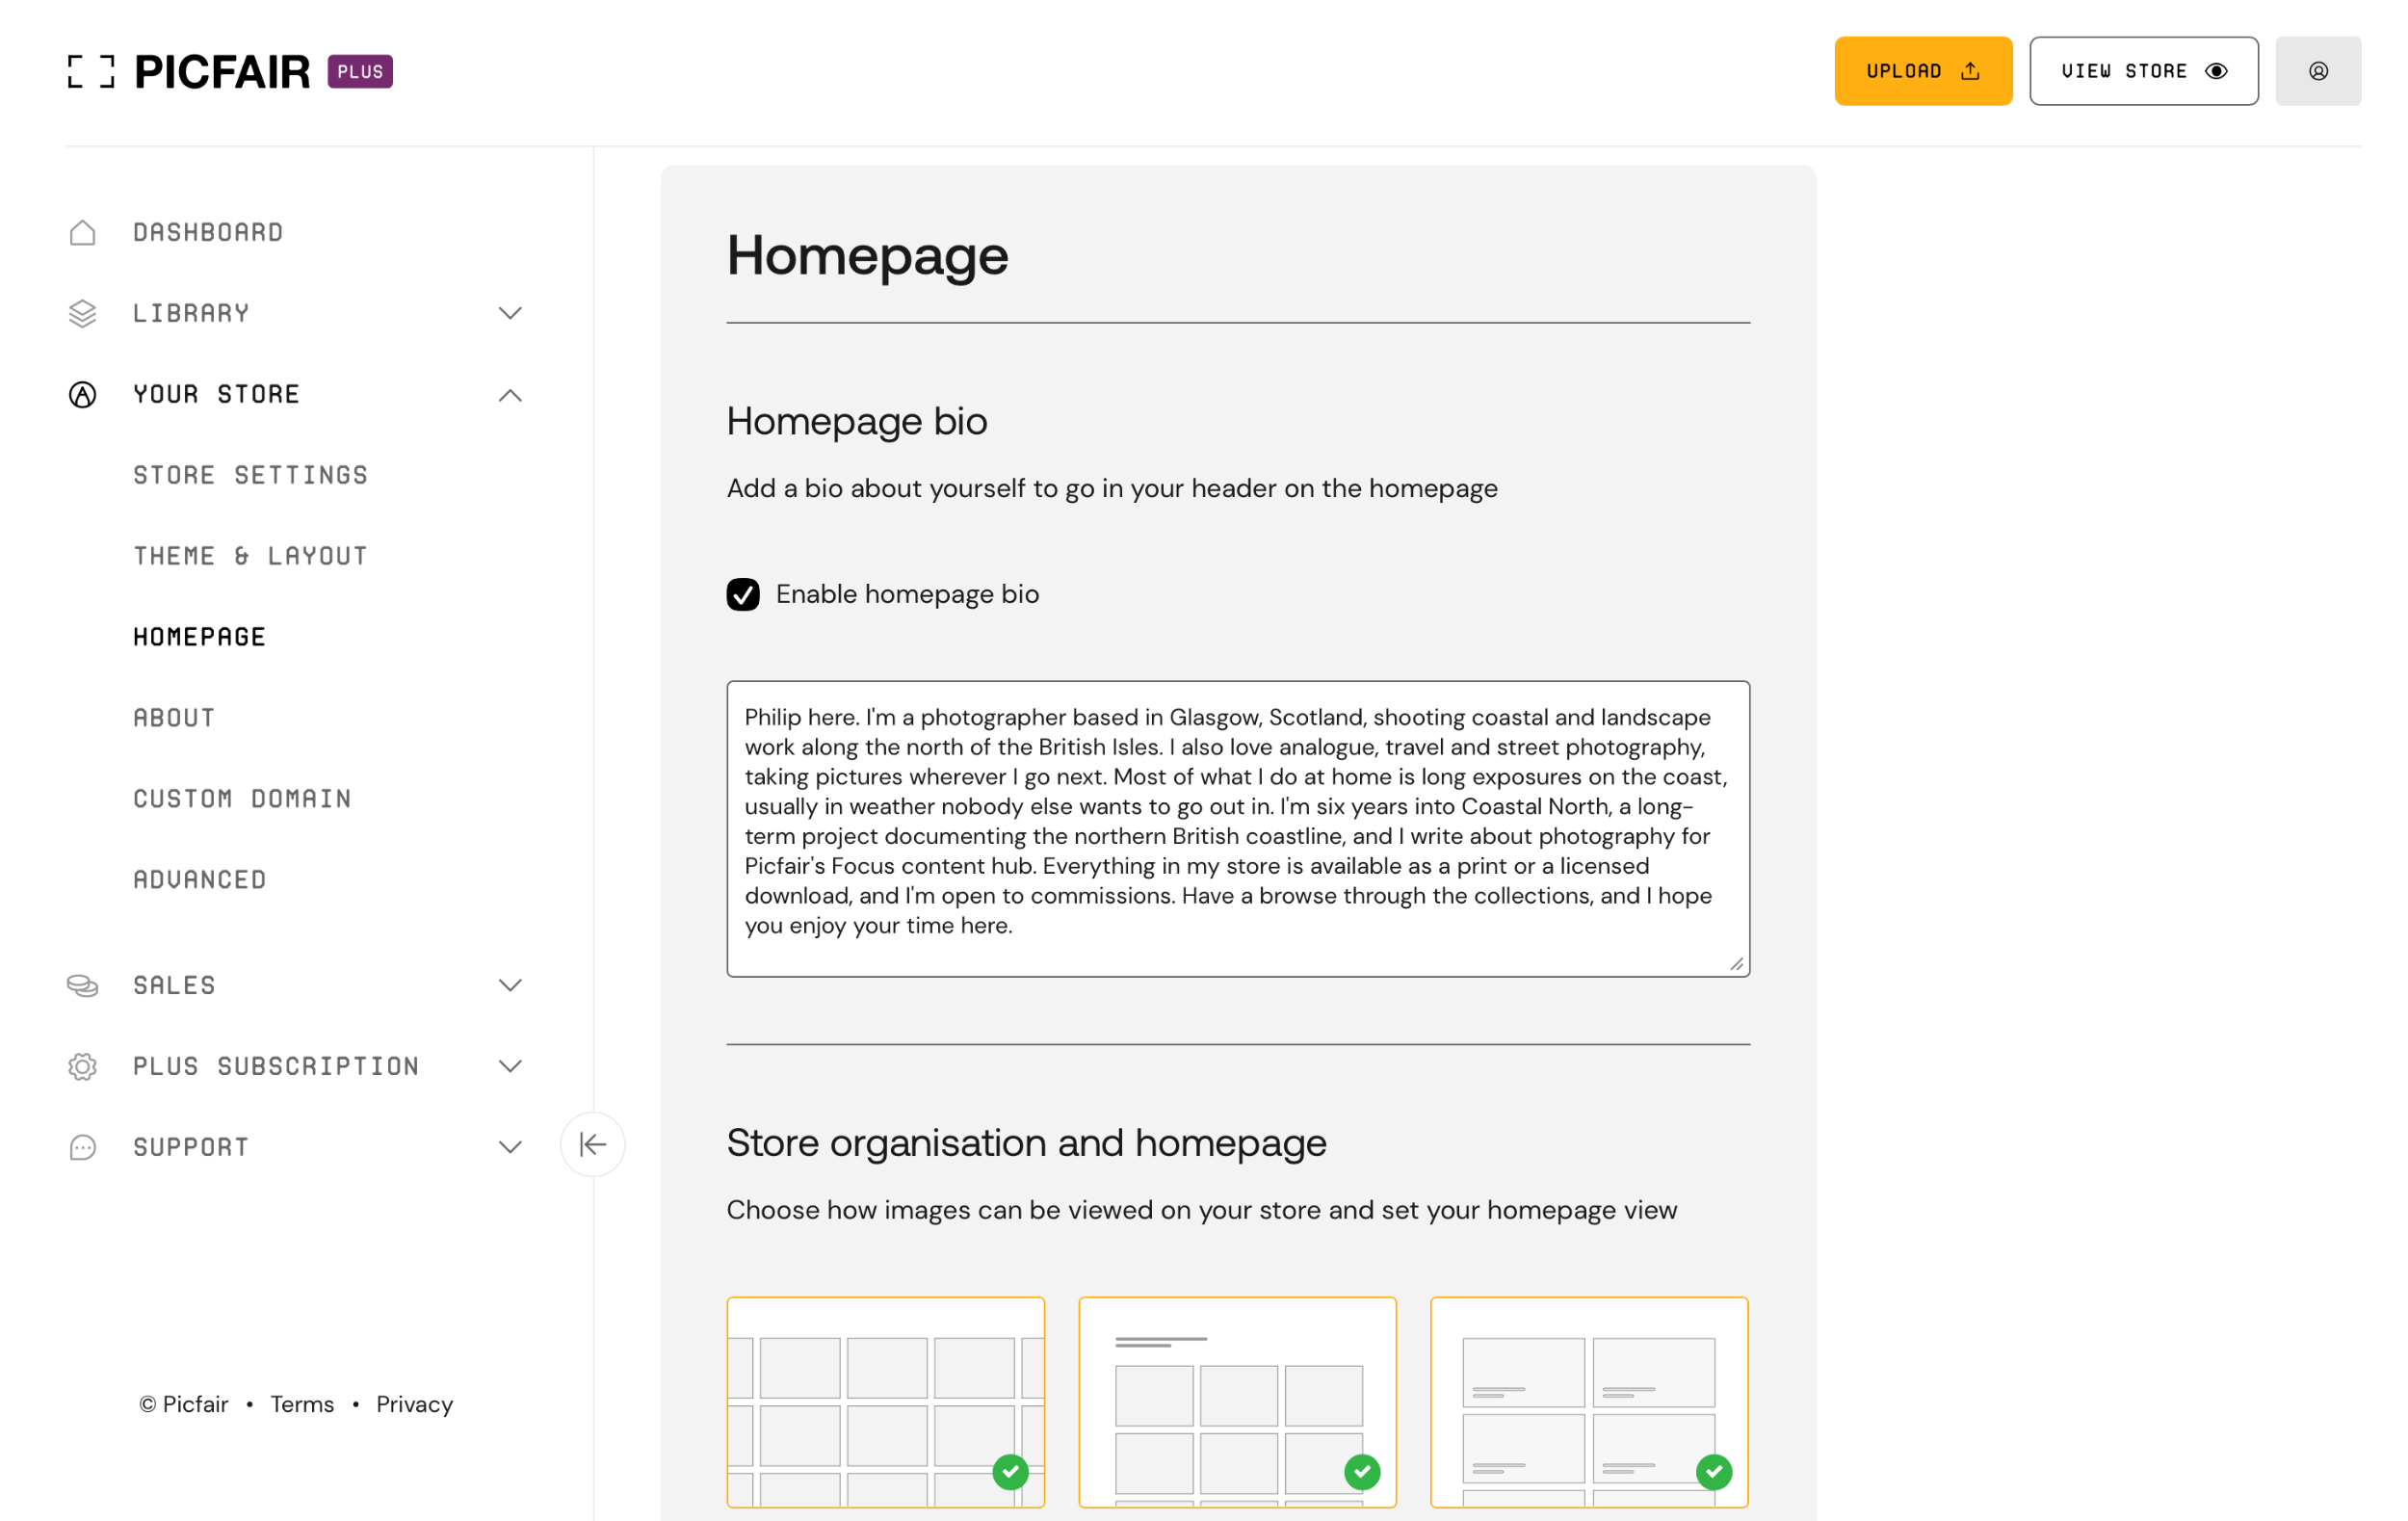Open the Terms link

pyautogui.click(x=302, y=1404)
